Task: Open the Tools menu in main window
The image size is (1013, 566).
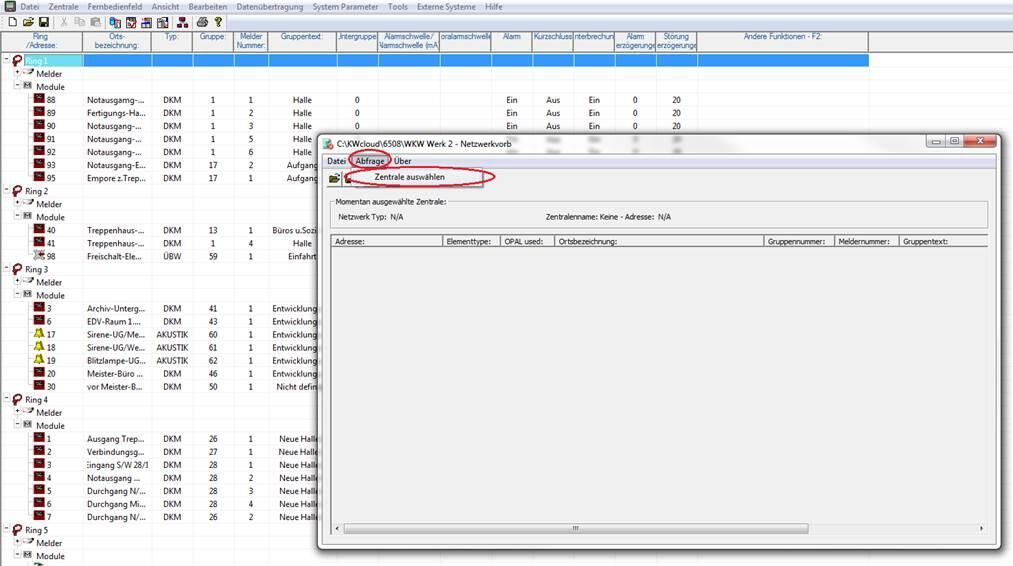Action: [x=397, y=6]
